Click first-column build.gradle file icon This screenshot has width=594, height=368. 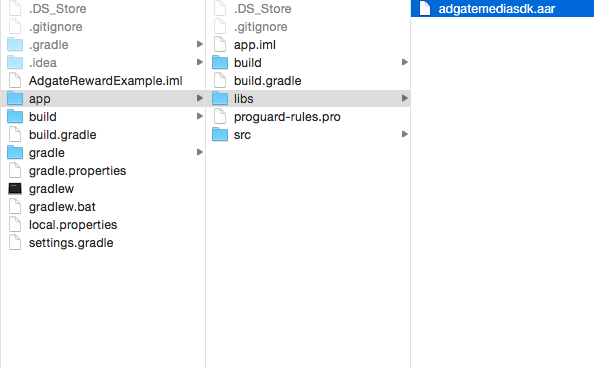pos(15,135)
